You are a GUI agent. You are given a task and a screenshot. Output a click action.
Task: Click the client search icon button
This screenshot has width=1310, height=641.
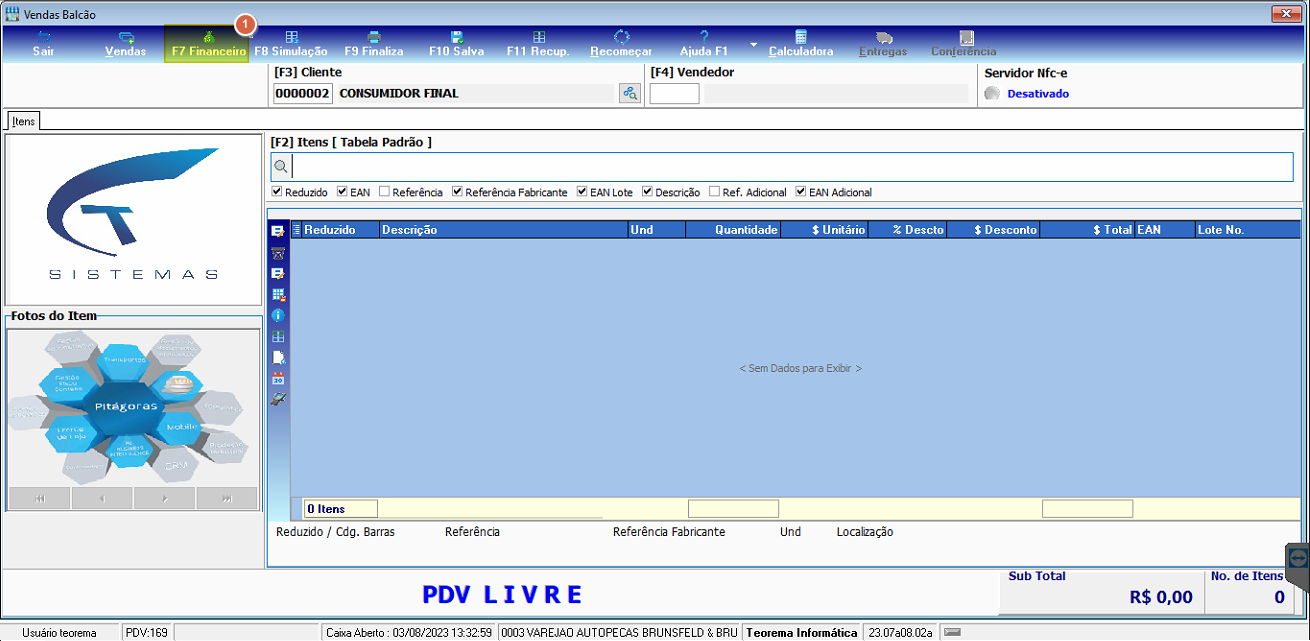coord(629,93)
